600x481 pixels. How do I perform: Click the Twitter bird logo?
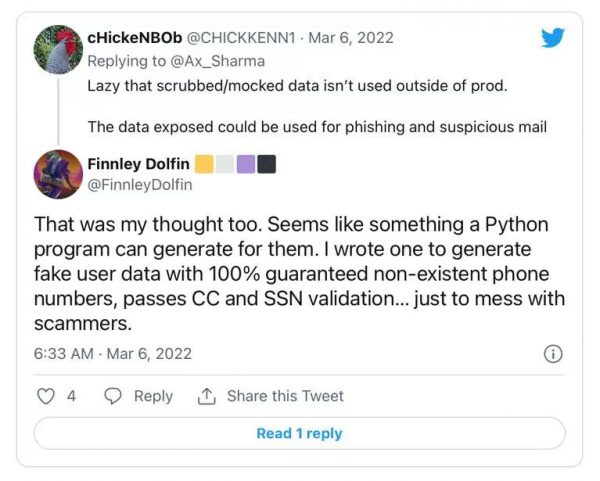point(552,38)
